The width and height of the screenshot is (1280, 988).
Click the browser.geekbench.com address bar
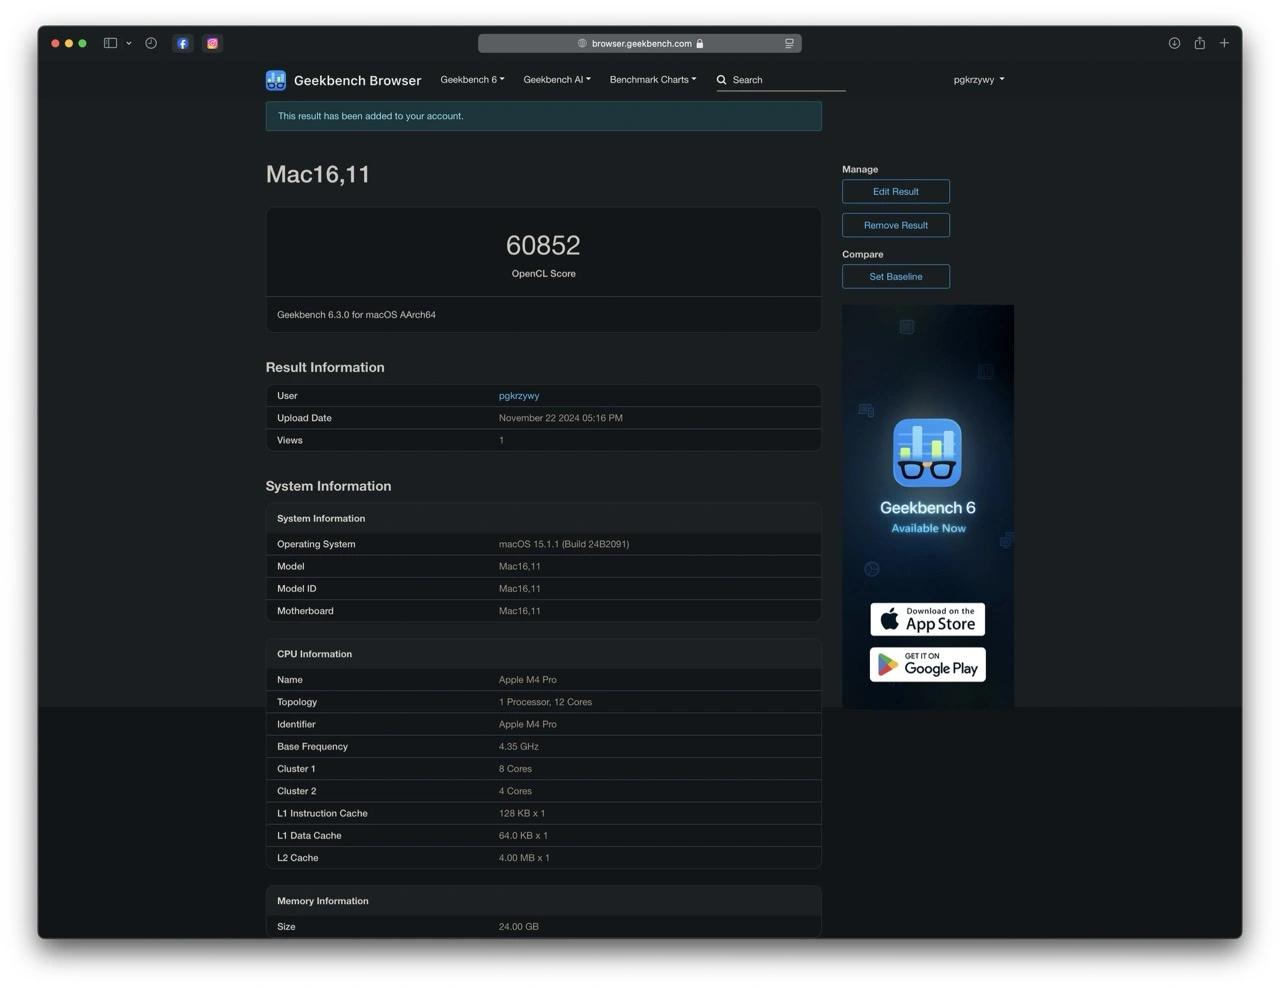640,43
